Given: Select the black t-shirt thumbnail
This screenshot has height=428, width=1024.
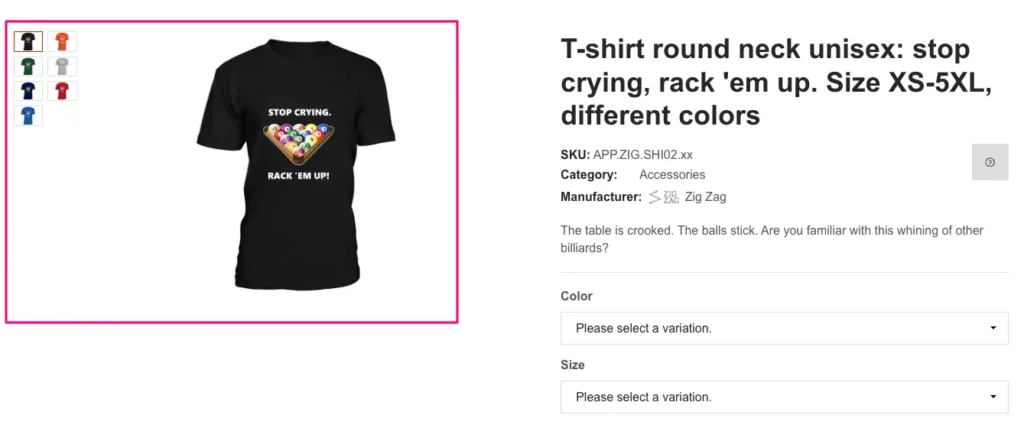Looking at the screenshot, I should [28, 42].
